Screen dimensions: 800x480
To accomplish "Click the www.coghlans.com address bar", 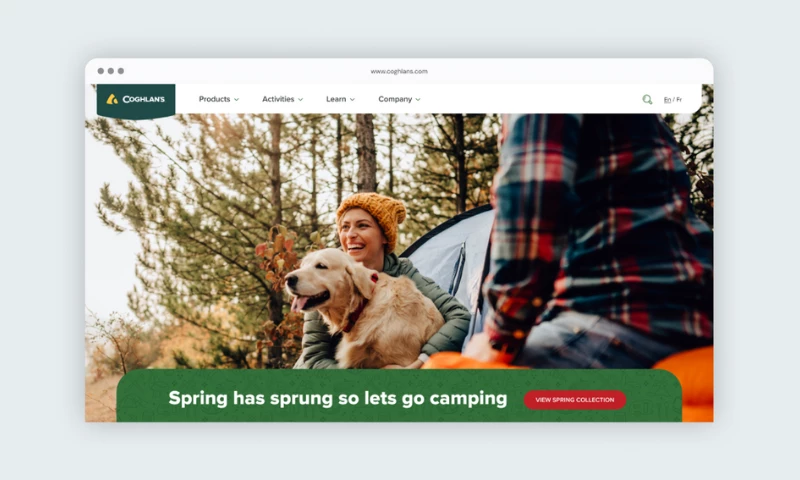I will point(399,71).
